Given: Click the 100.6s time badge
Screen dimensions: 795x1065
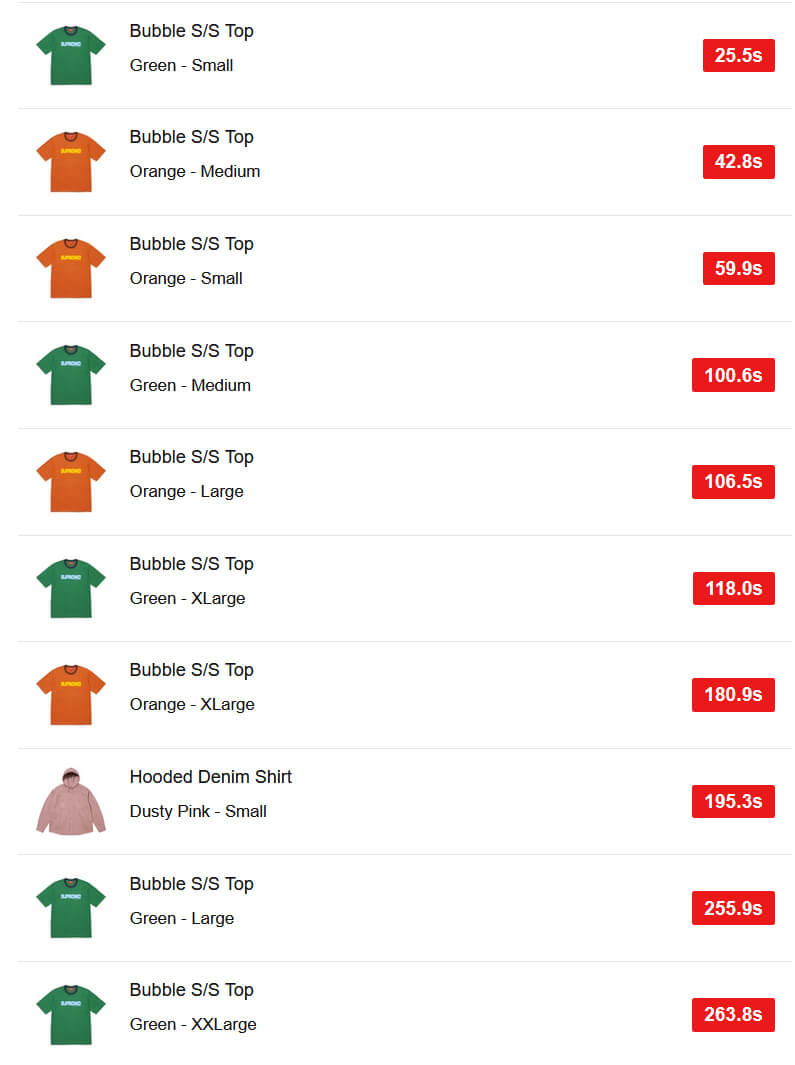Looking at the screenshot, I should (733, 375).
